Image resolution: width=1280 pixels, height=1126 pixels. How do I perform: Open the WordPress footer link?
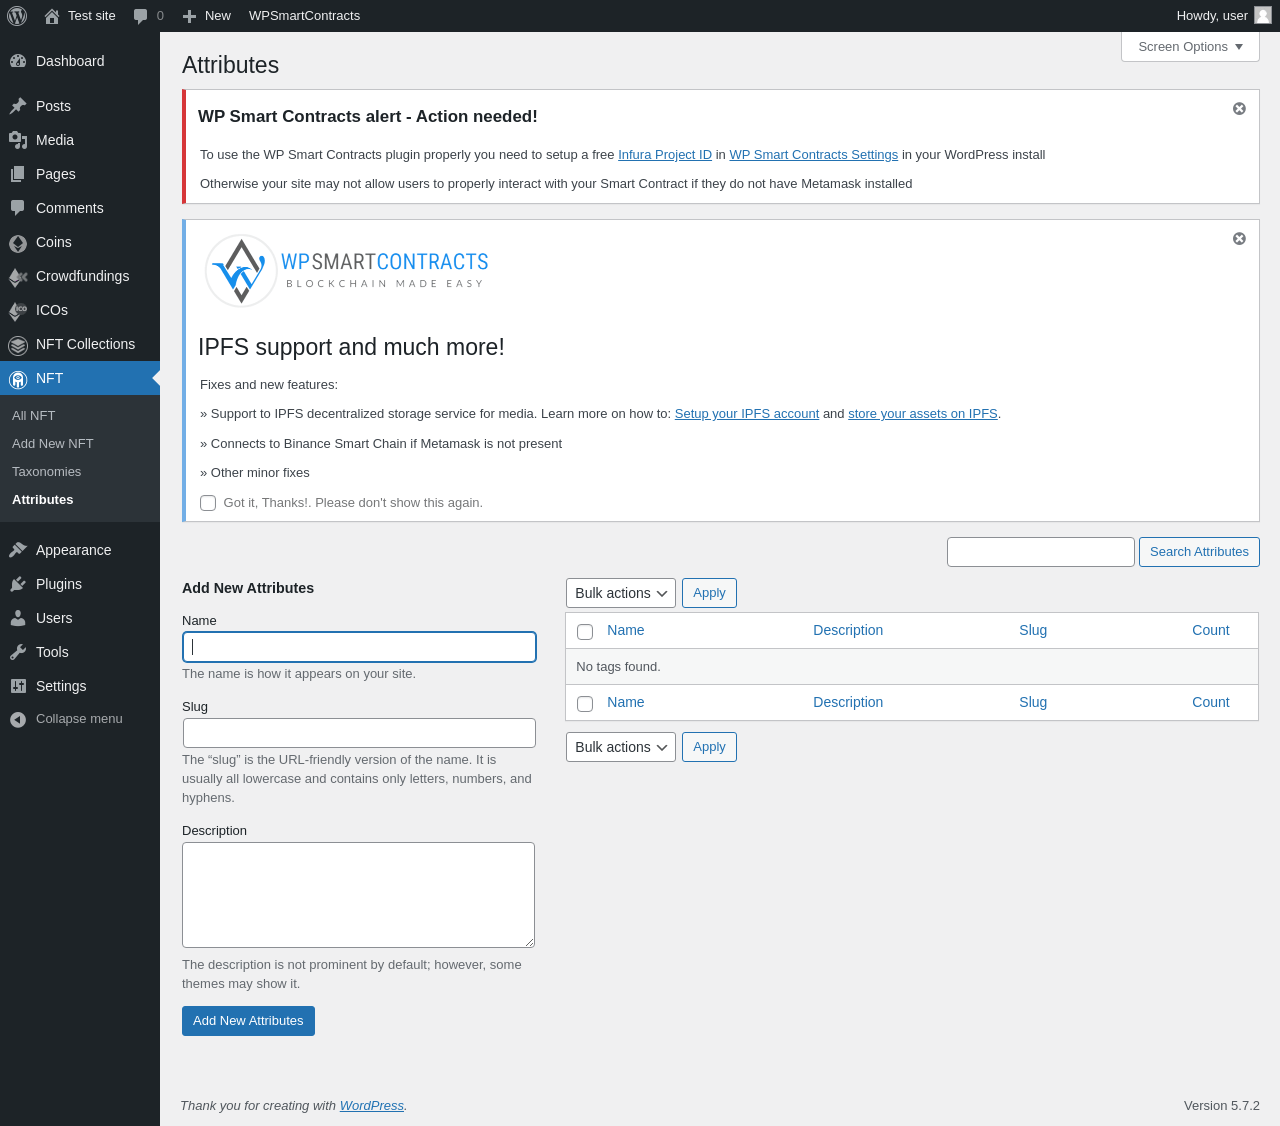[x=372, y=1106]
